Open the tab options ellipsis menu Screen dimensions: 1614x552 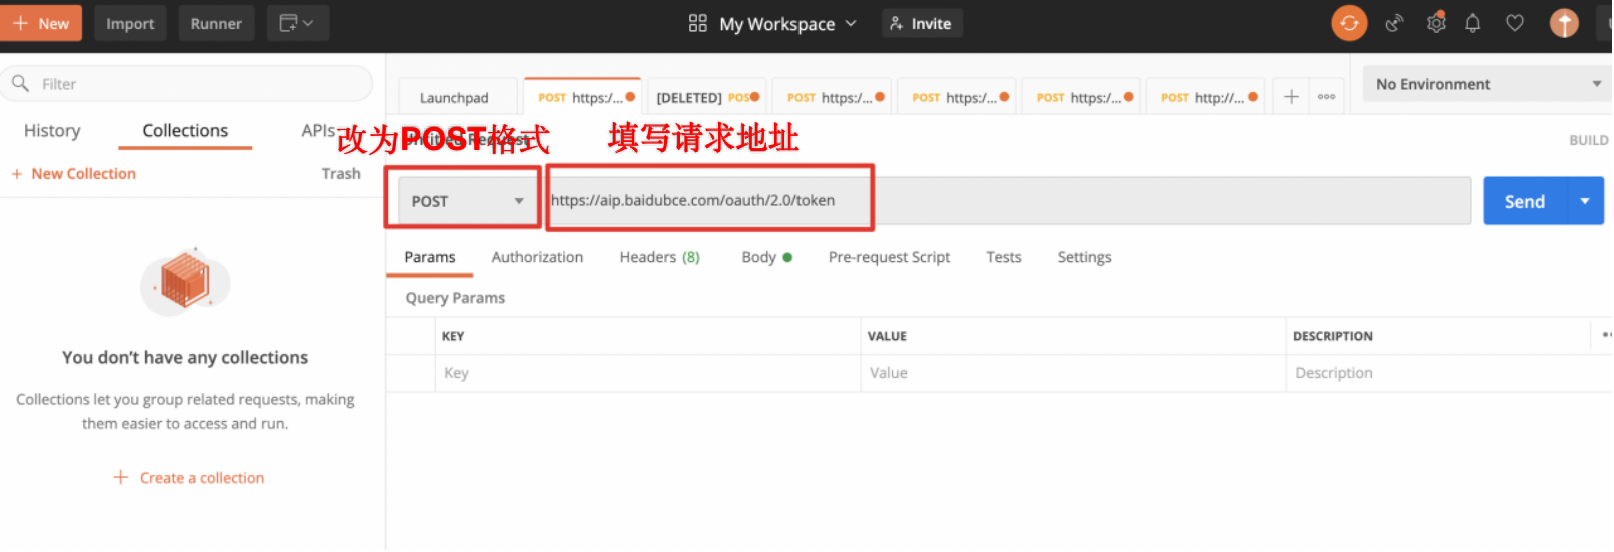[1327, 97]
